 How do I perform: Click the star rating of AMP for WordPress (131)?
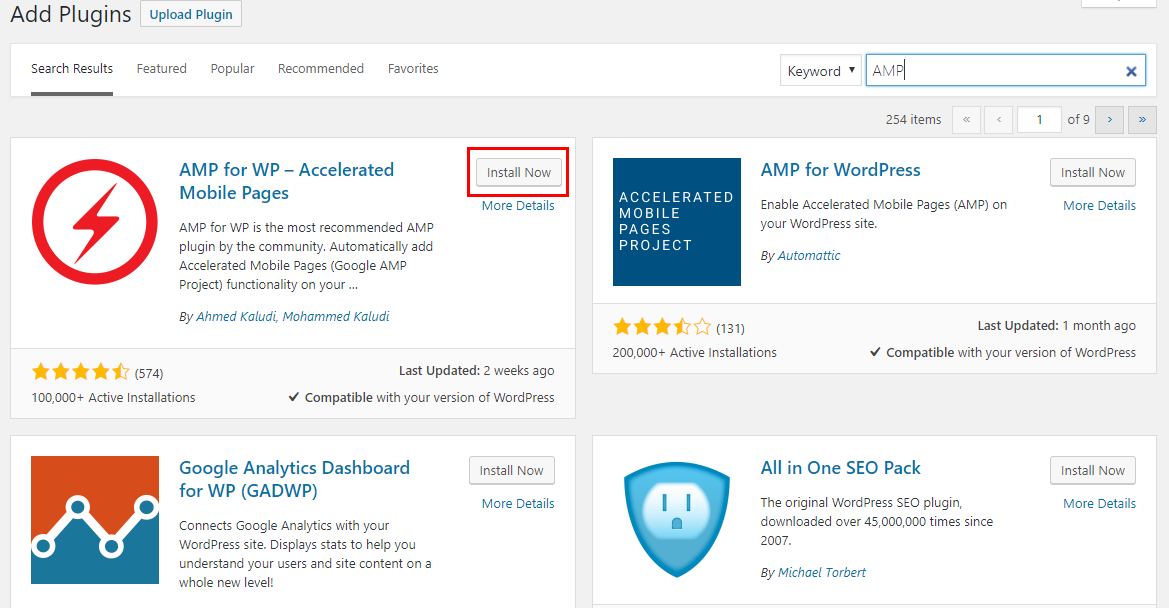[x=662, y=326]
